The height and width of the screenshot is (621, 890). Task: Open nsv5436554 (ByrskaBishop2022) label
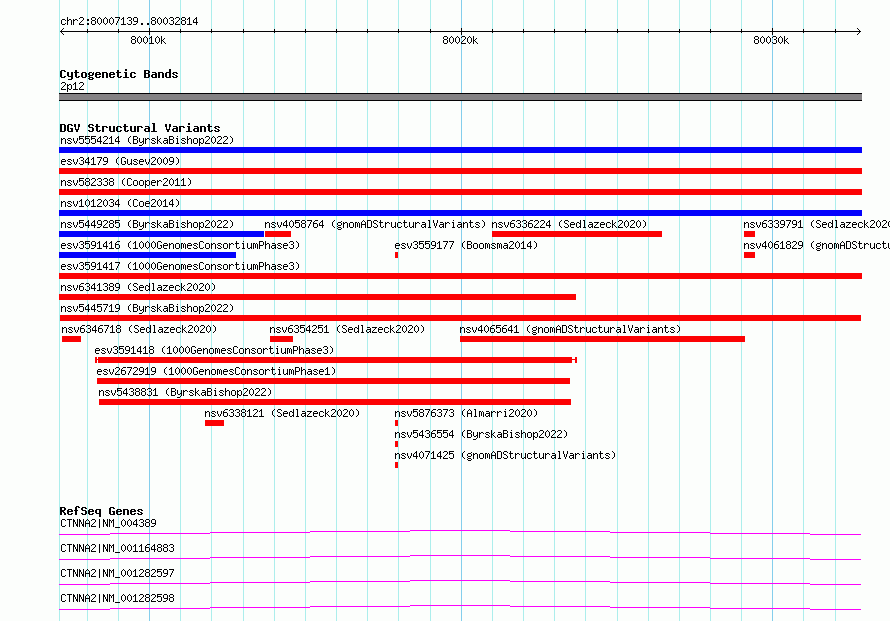pyautogui.click(x=481, y=434)
